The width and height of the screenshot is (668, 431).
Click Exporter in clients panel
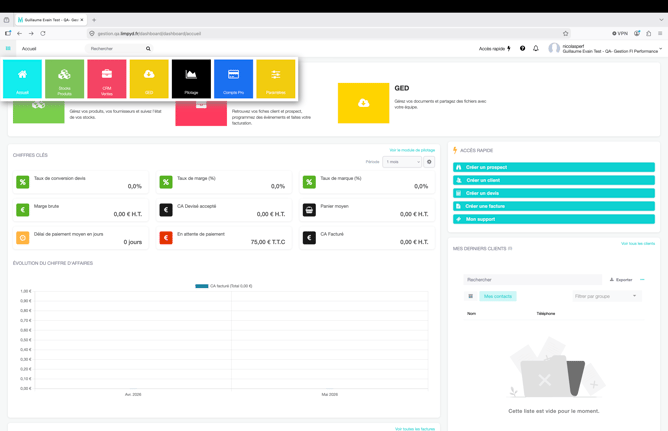621,280
